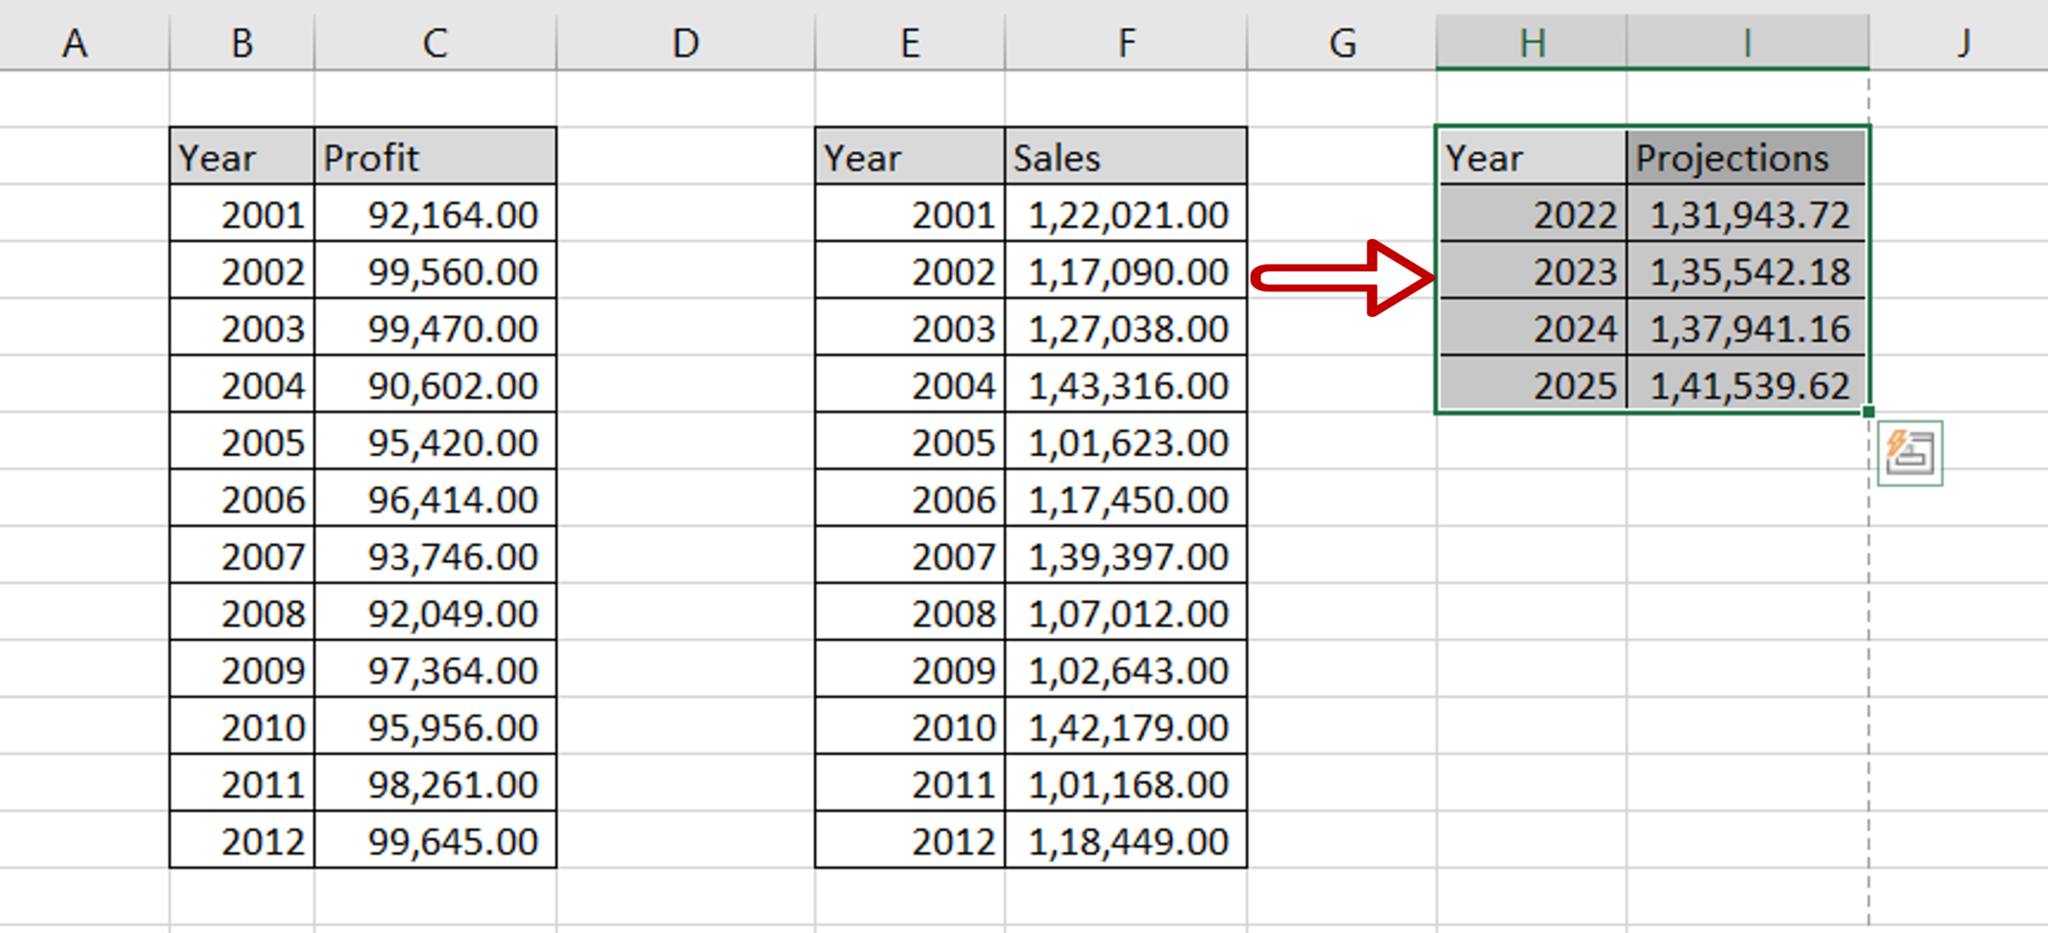The width and height of the screenshot is (2048, 933).
Task: Select projection value 1,41,539.62
Action: (1747, 384)
